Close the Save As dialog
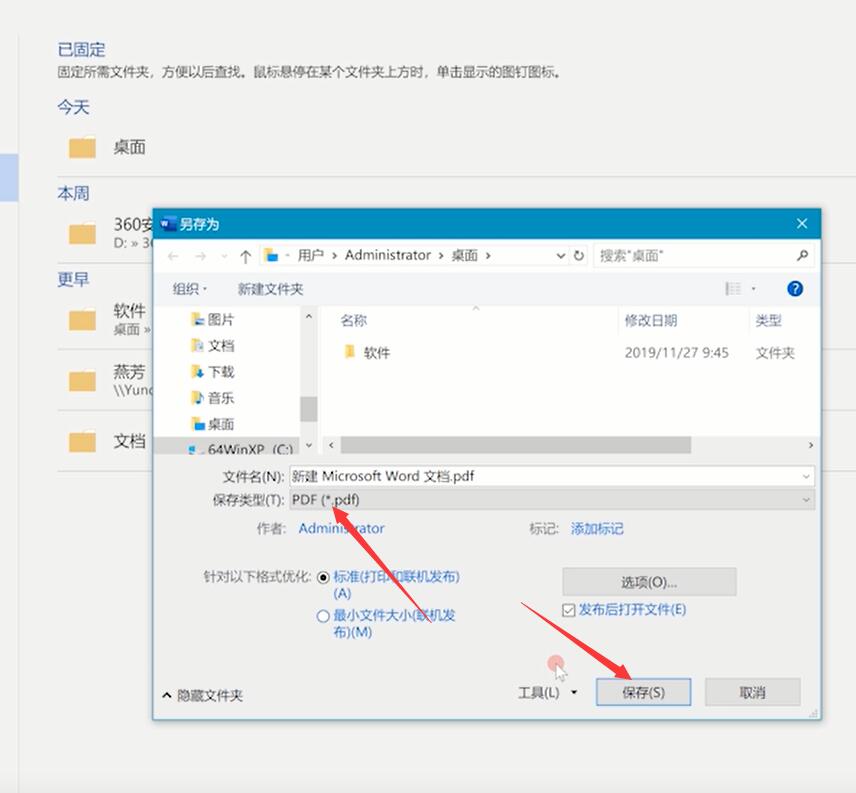Screen dimensions: 856x793 coord(801,223)
